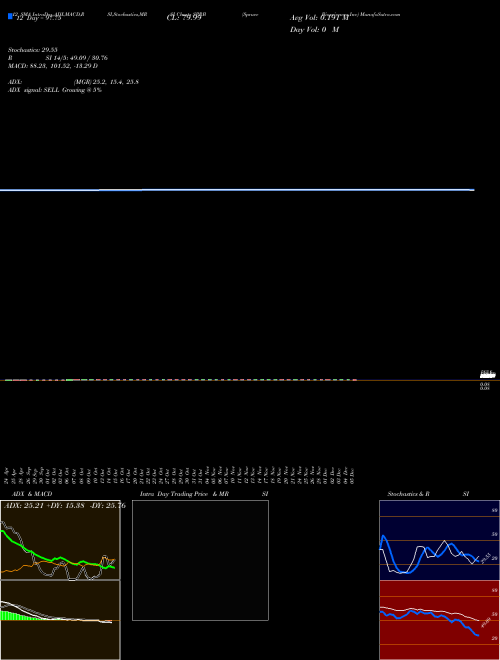This screenshot has height=660, width=500.
Task: Click the white price label at chart's right edge
Action: (x=488, y=374)
